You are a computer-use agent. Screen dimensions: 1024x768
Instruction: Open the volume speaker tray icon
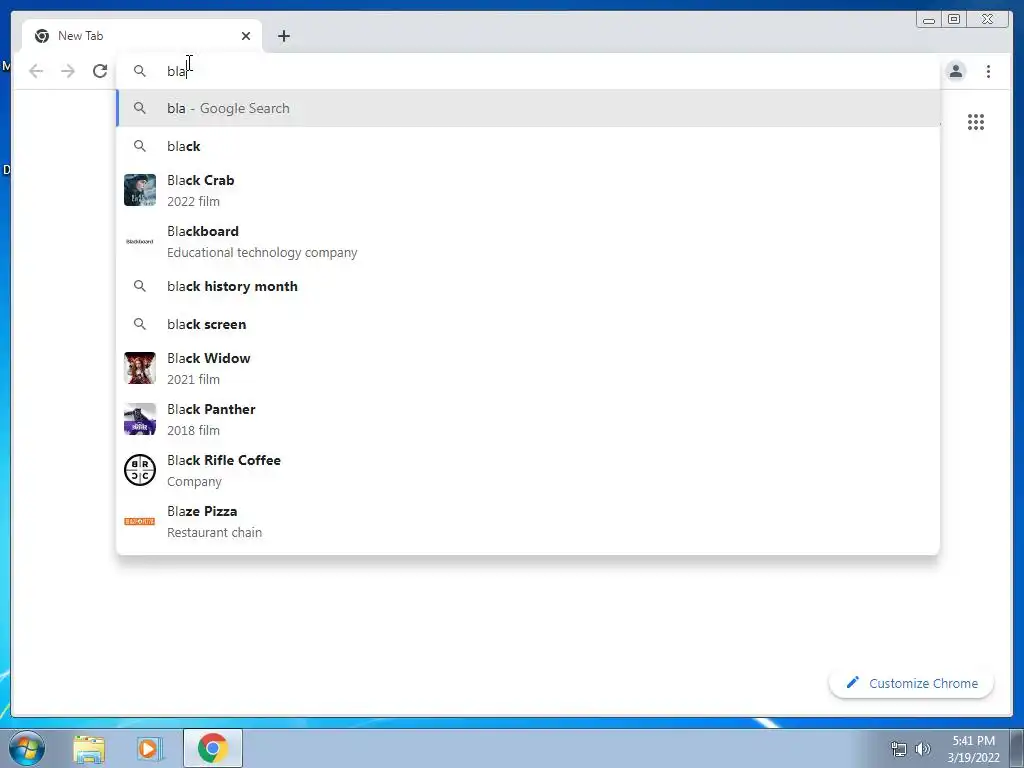pyautogui.click(x=923, y=749)
